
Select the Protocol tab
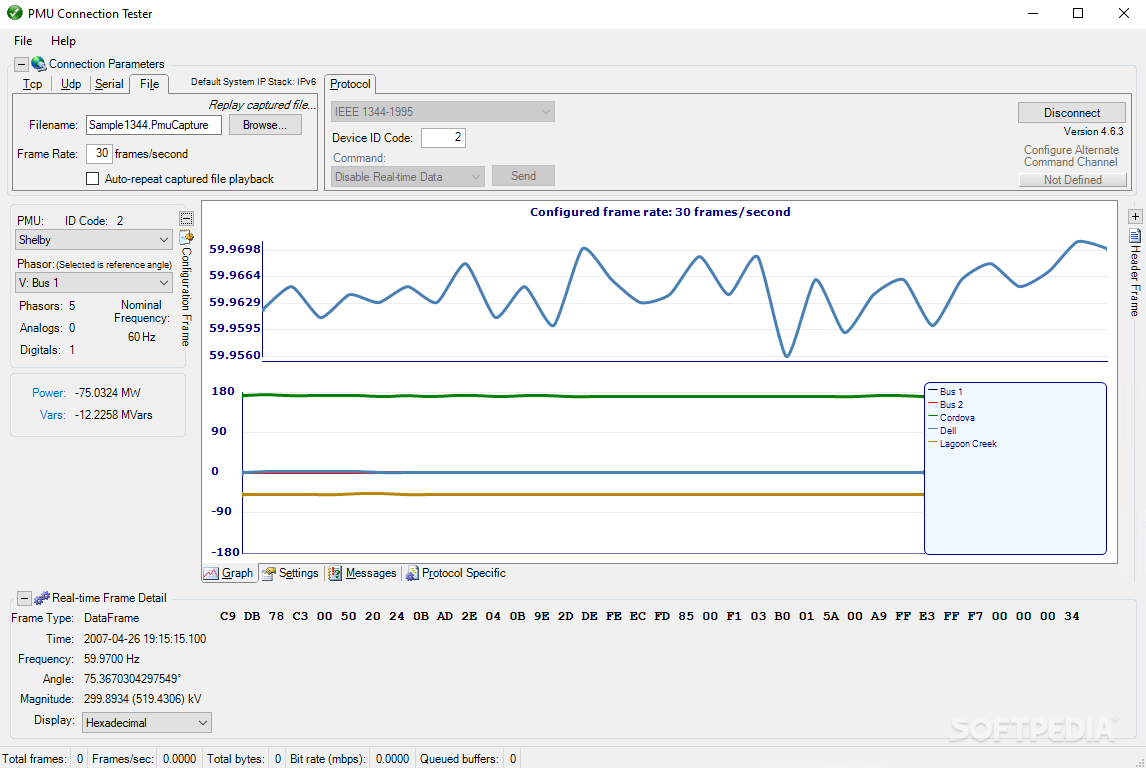coord(350,84)
